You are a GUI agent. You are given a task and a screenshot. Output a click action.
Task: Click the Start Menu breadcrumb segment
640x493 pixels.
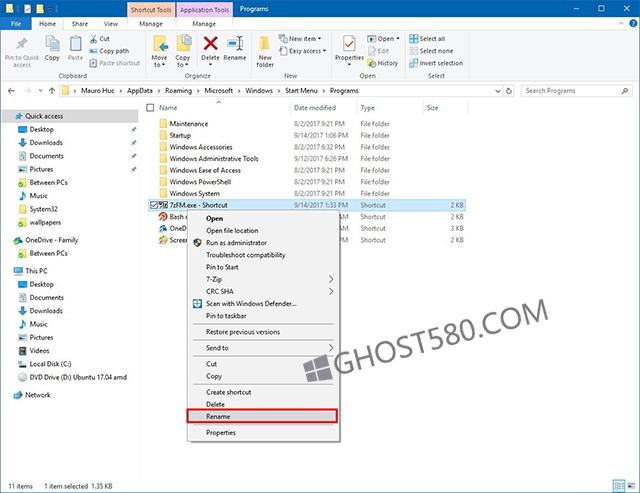pyautogui.click(x=301, y=91)
